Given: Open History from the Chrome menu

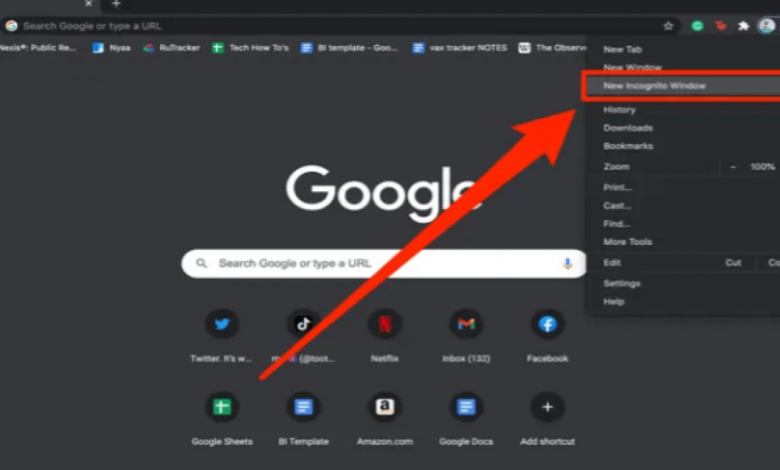Looking at the screenshot, I should click(x=619, y=110).
